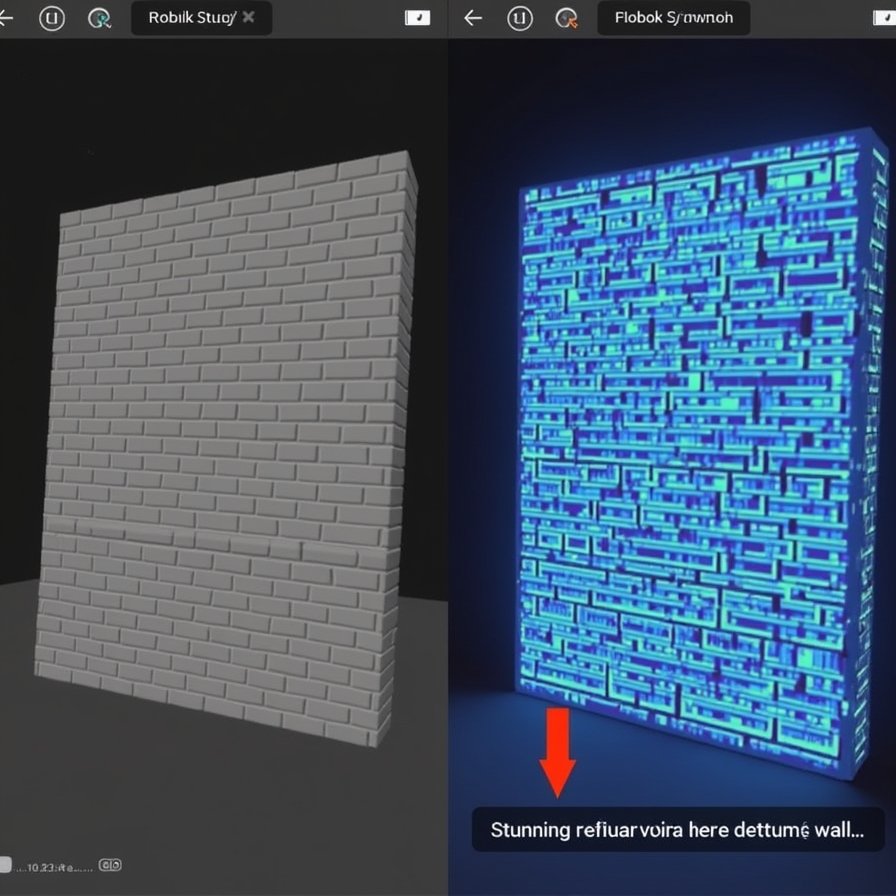Switch to the Flobok Sýrwnoh tab
Screen dimensions: 896x896
pyautogui.click(x=673, y=18)
